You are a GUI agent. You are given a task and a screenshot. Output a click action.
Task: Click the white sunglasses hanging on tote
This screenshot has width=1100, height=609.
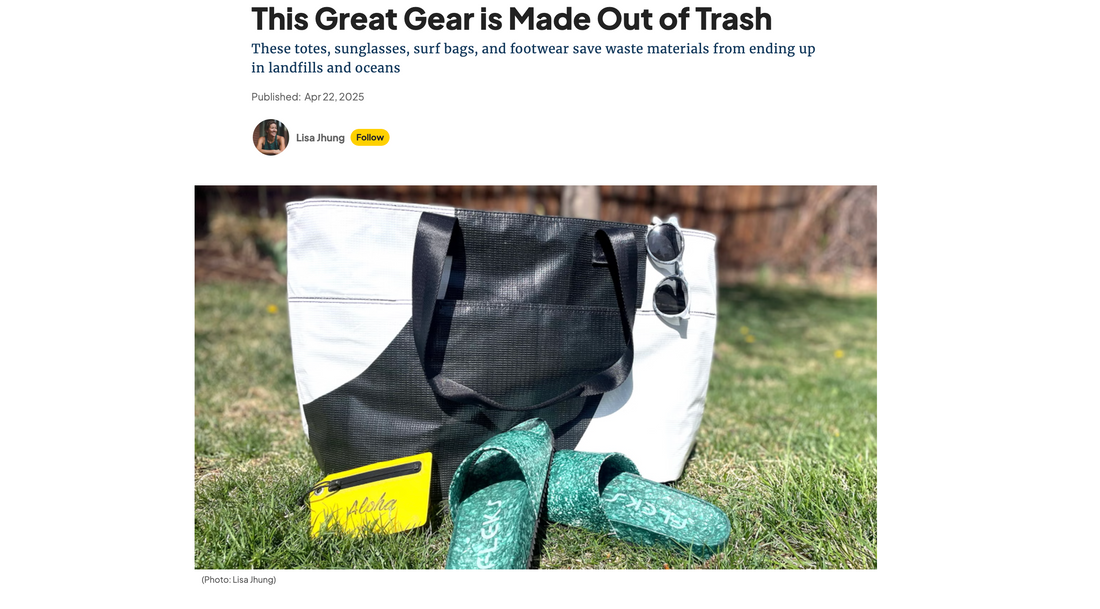pos(668,270)
